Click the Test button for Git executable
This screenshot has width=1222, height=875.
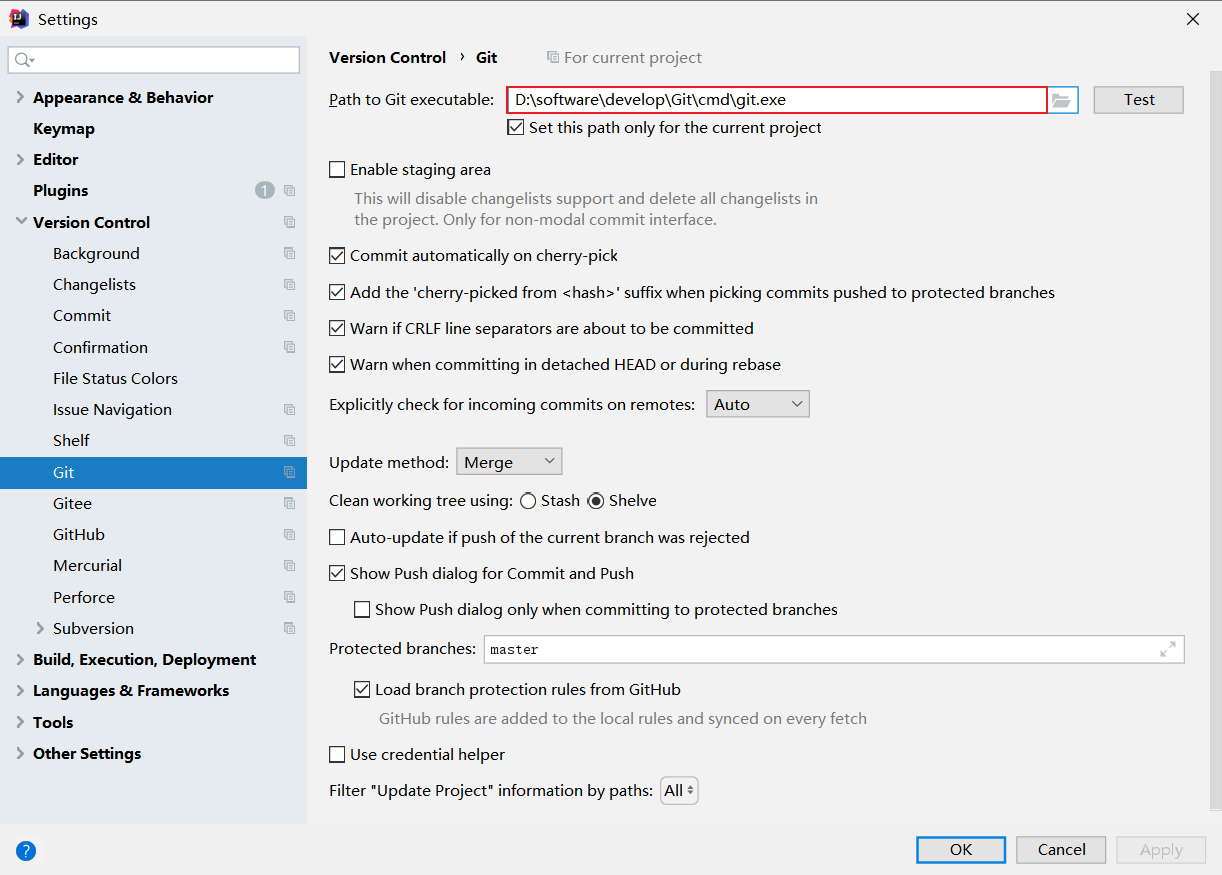pos(1139,100)
